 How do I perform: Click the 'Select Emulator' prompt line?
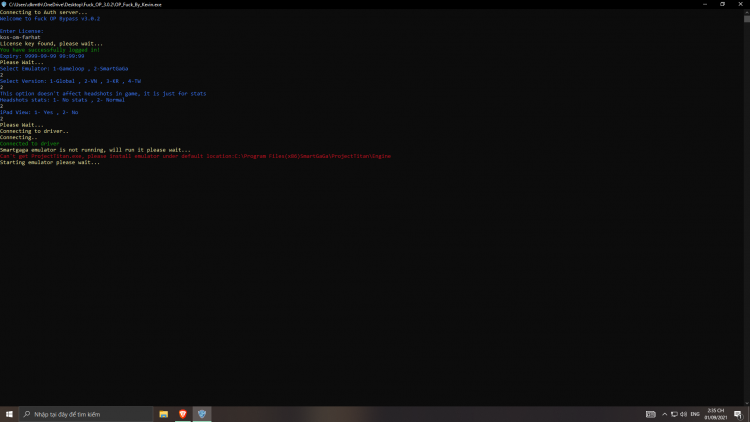[x=64, y=68]
